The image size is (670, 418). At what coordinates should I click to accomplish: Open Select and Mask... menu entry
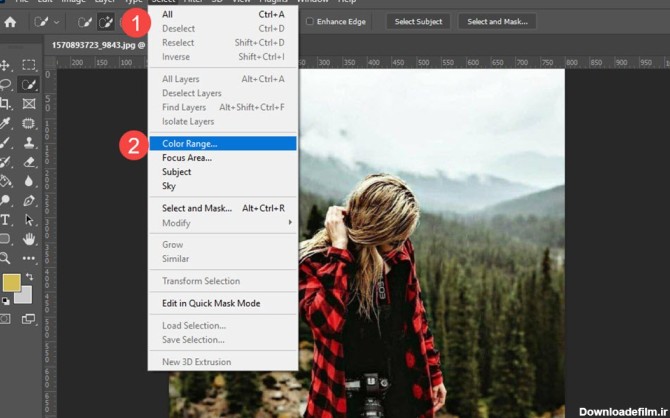click(223, 209)
